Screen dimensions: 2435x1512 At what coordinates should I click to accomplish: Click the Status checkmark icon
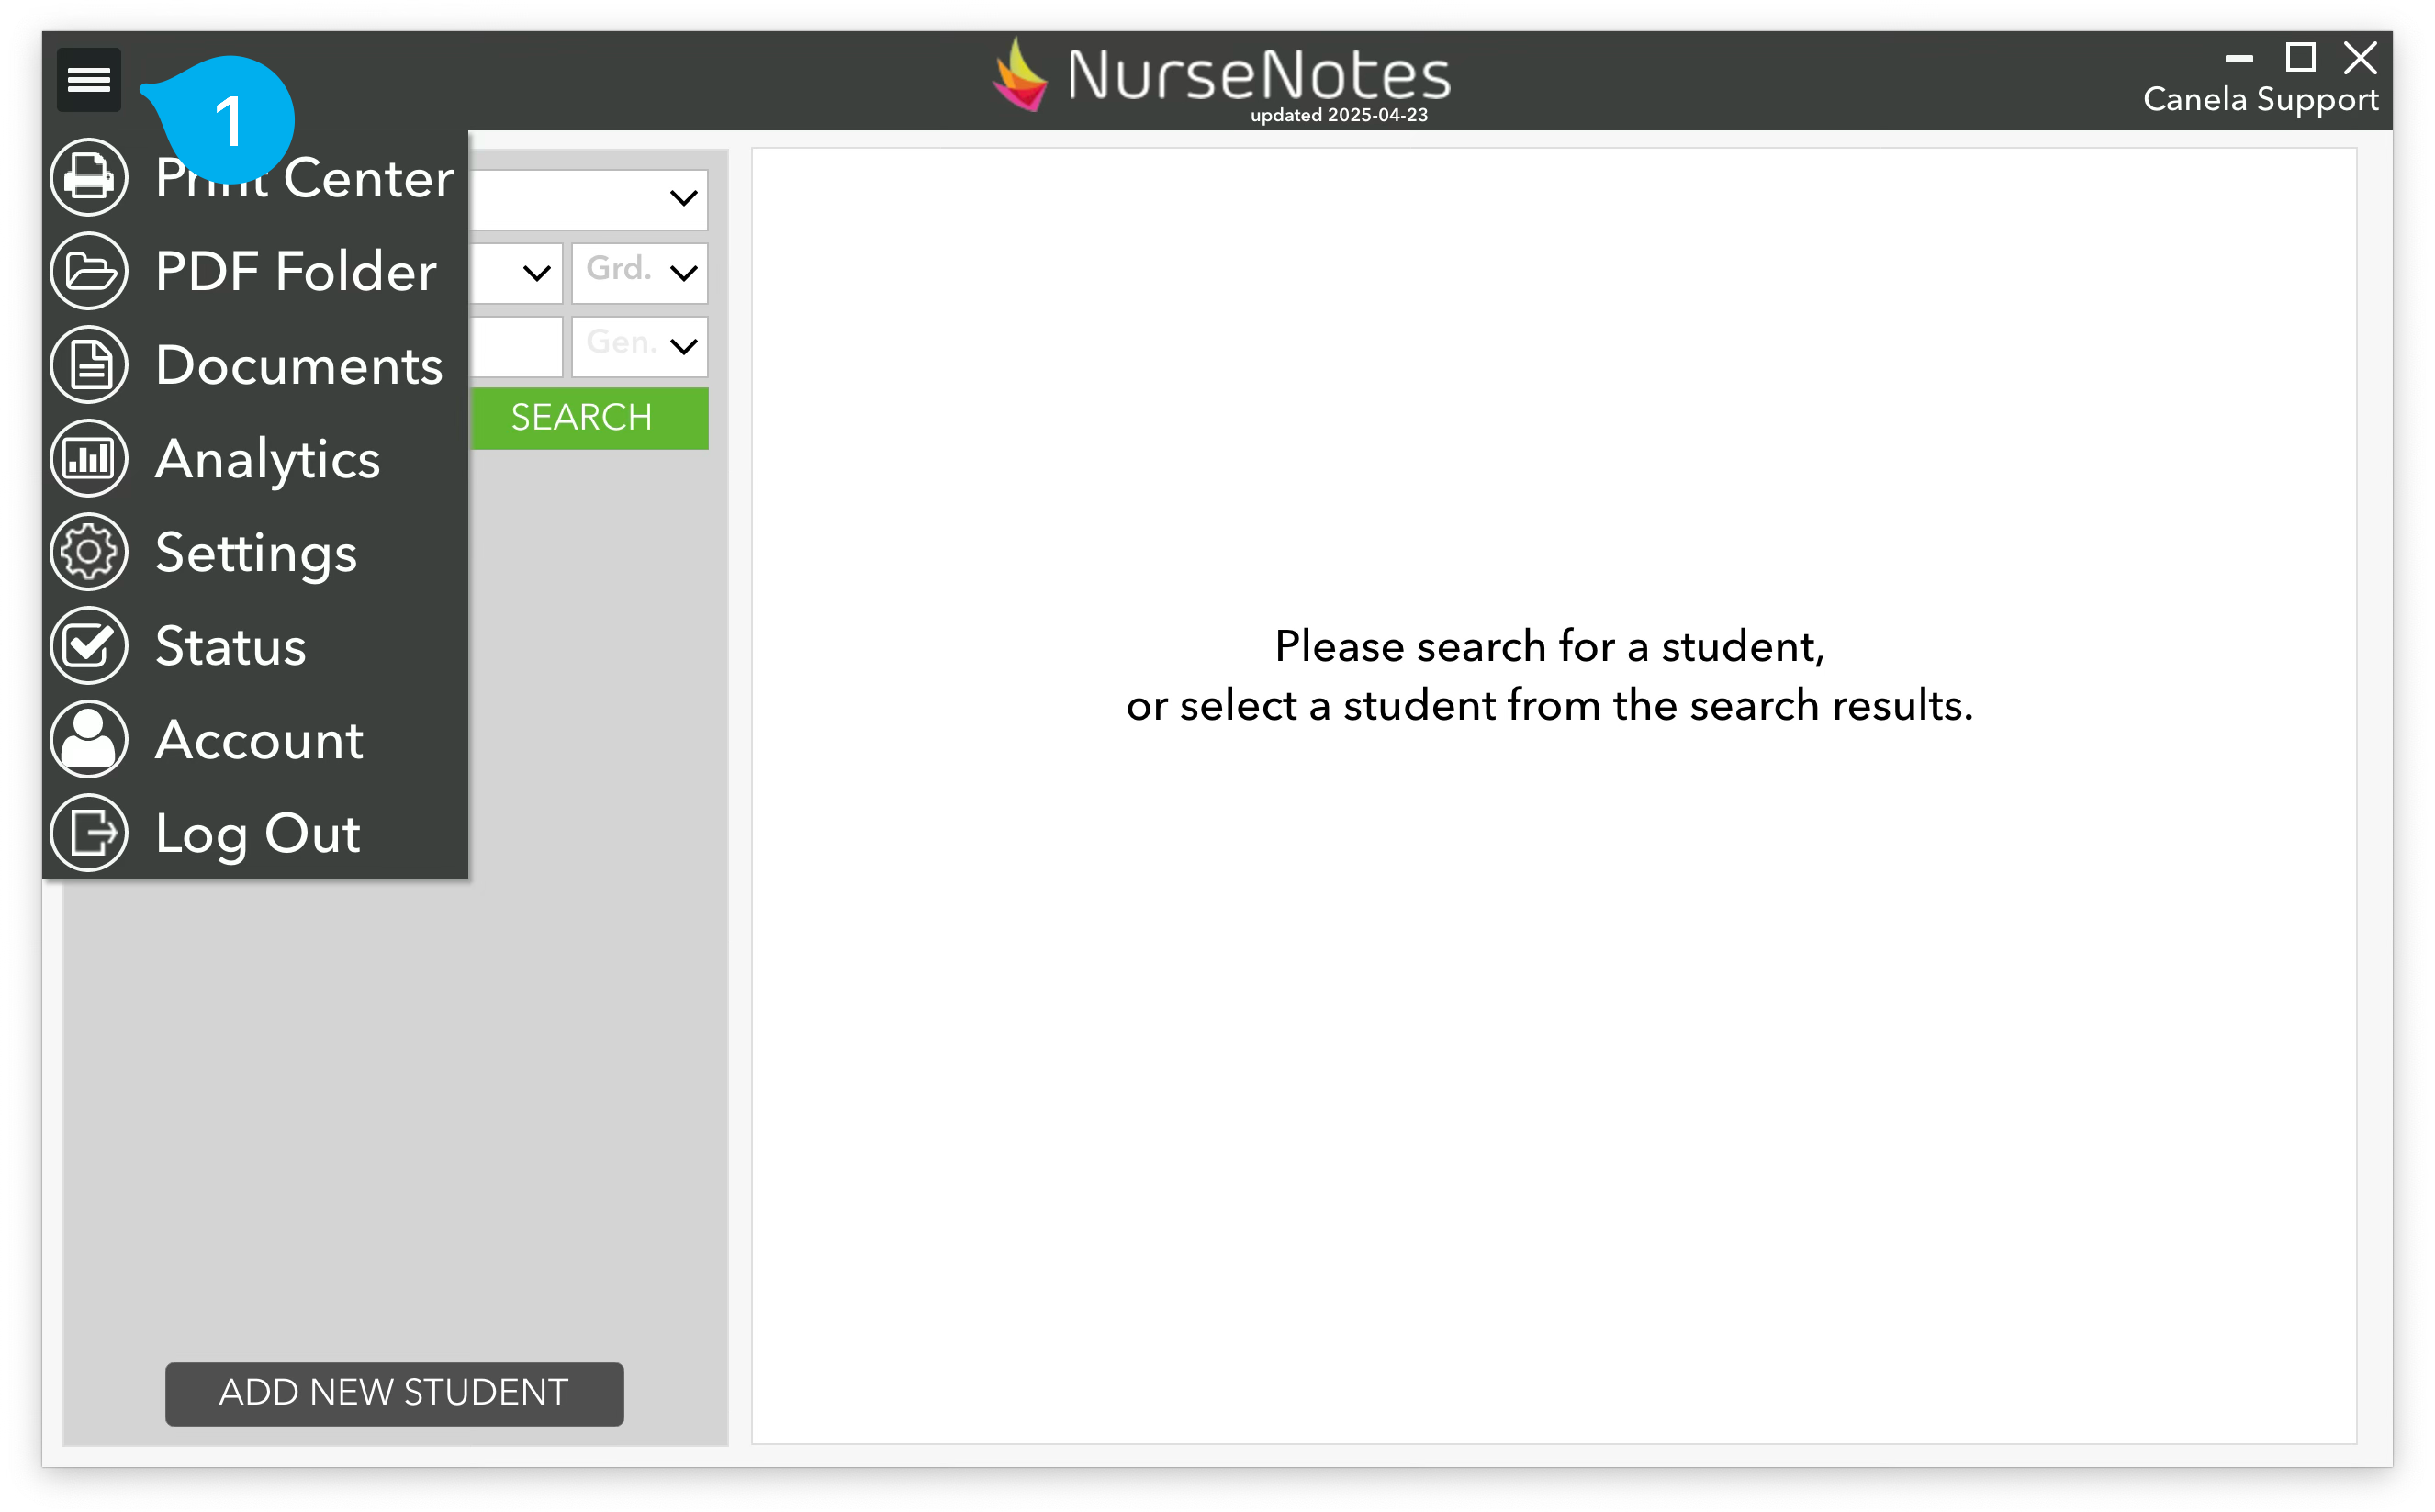click(x=89, y=646)
